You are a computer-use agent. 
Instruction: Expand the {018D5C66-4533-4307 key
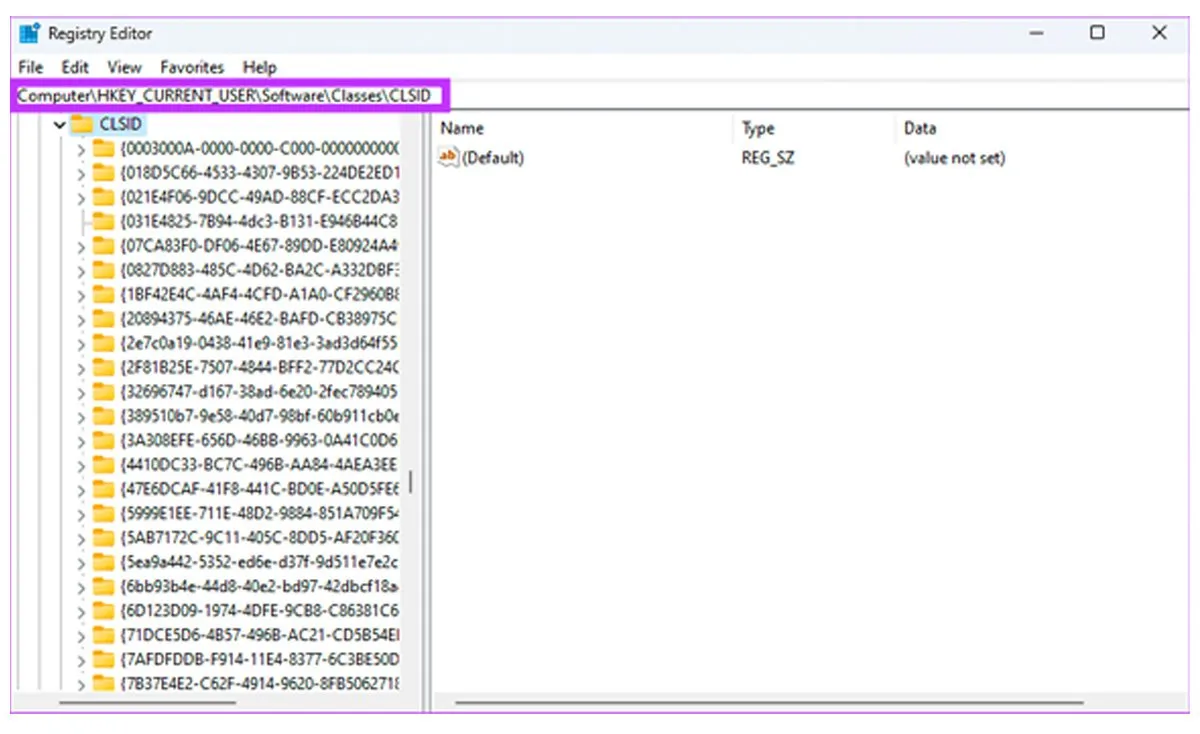81,173
